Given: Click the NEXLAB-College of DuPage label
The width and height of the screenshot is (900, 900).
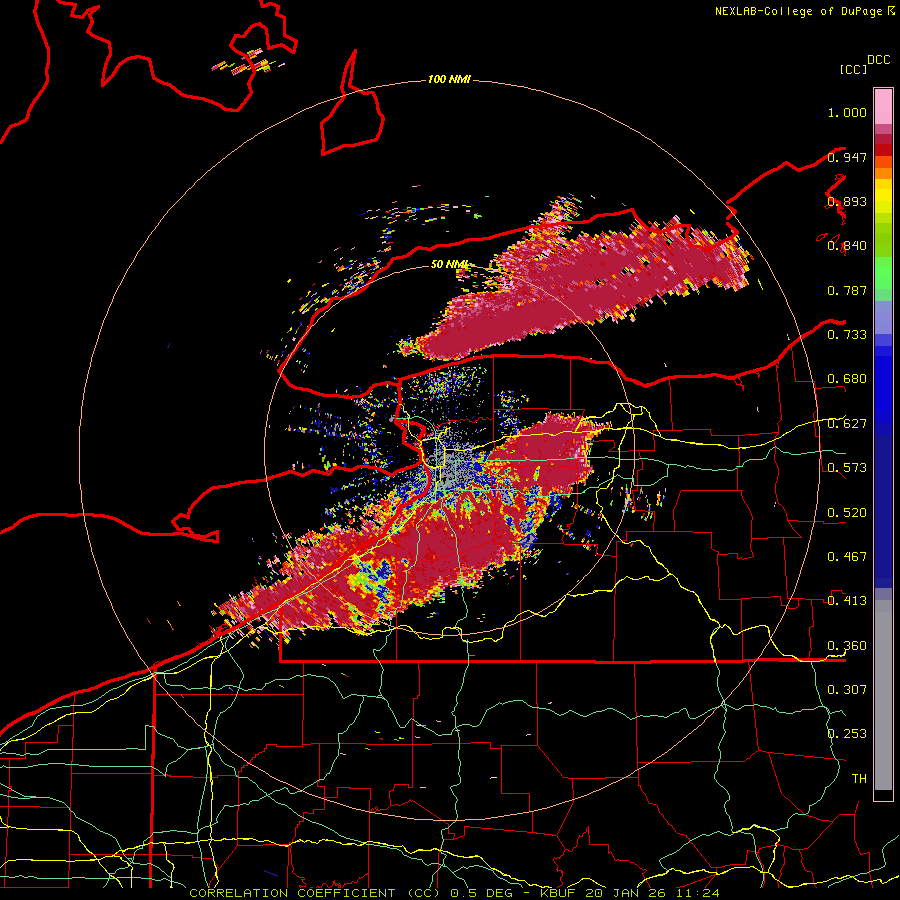Looking at the screenshot, I should point(800,11).
